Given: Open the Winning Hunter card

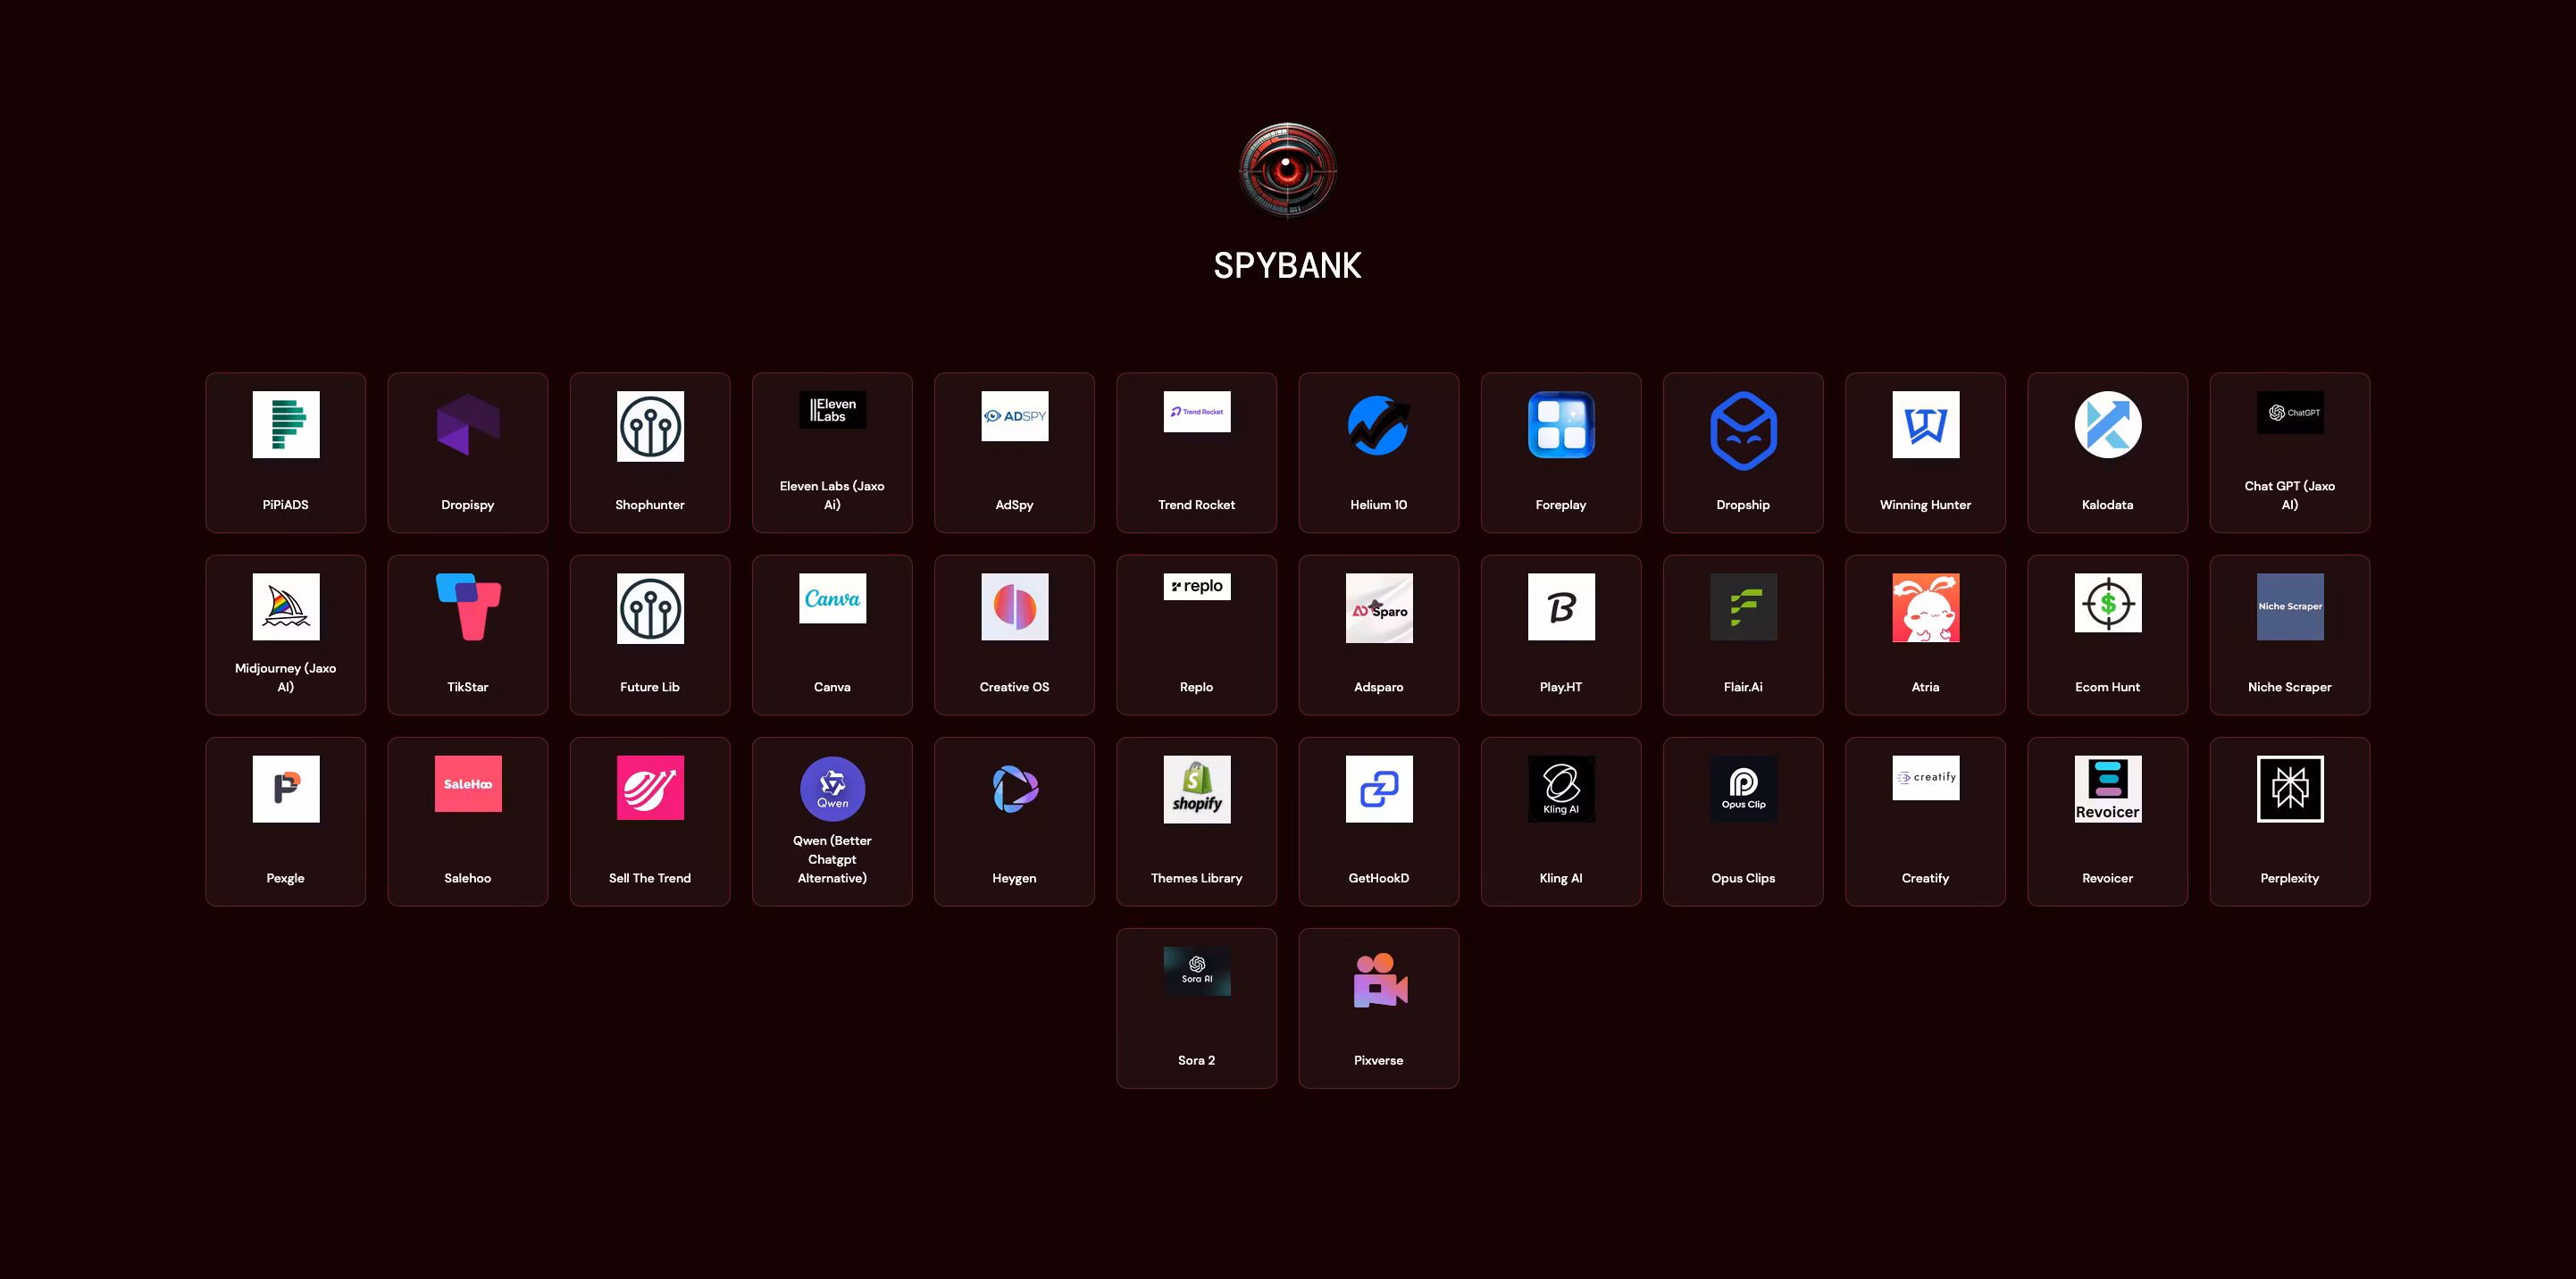Looking at the screenshot, I should coord(1925,453).
